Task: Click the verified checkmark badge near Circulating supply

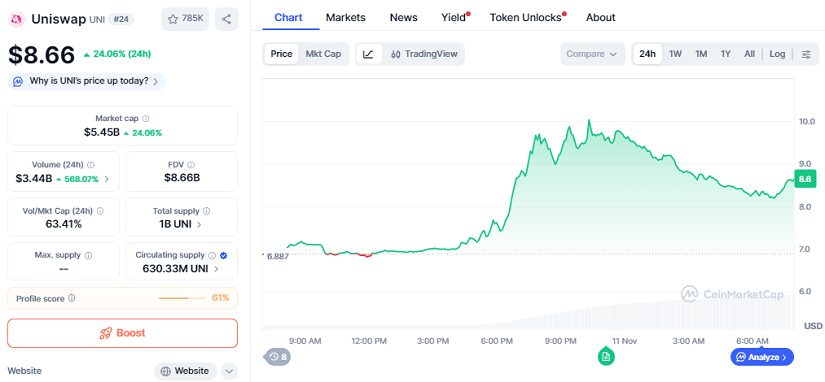Action: click(x=224, y=255)
